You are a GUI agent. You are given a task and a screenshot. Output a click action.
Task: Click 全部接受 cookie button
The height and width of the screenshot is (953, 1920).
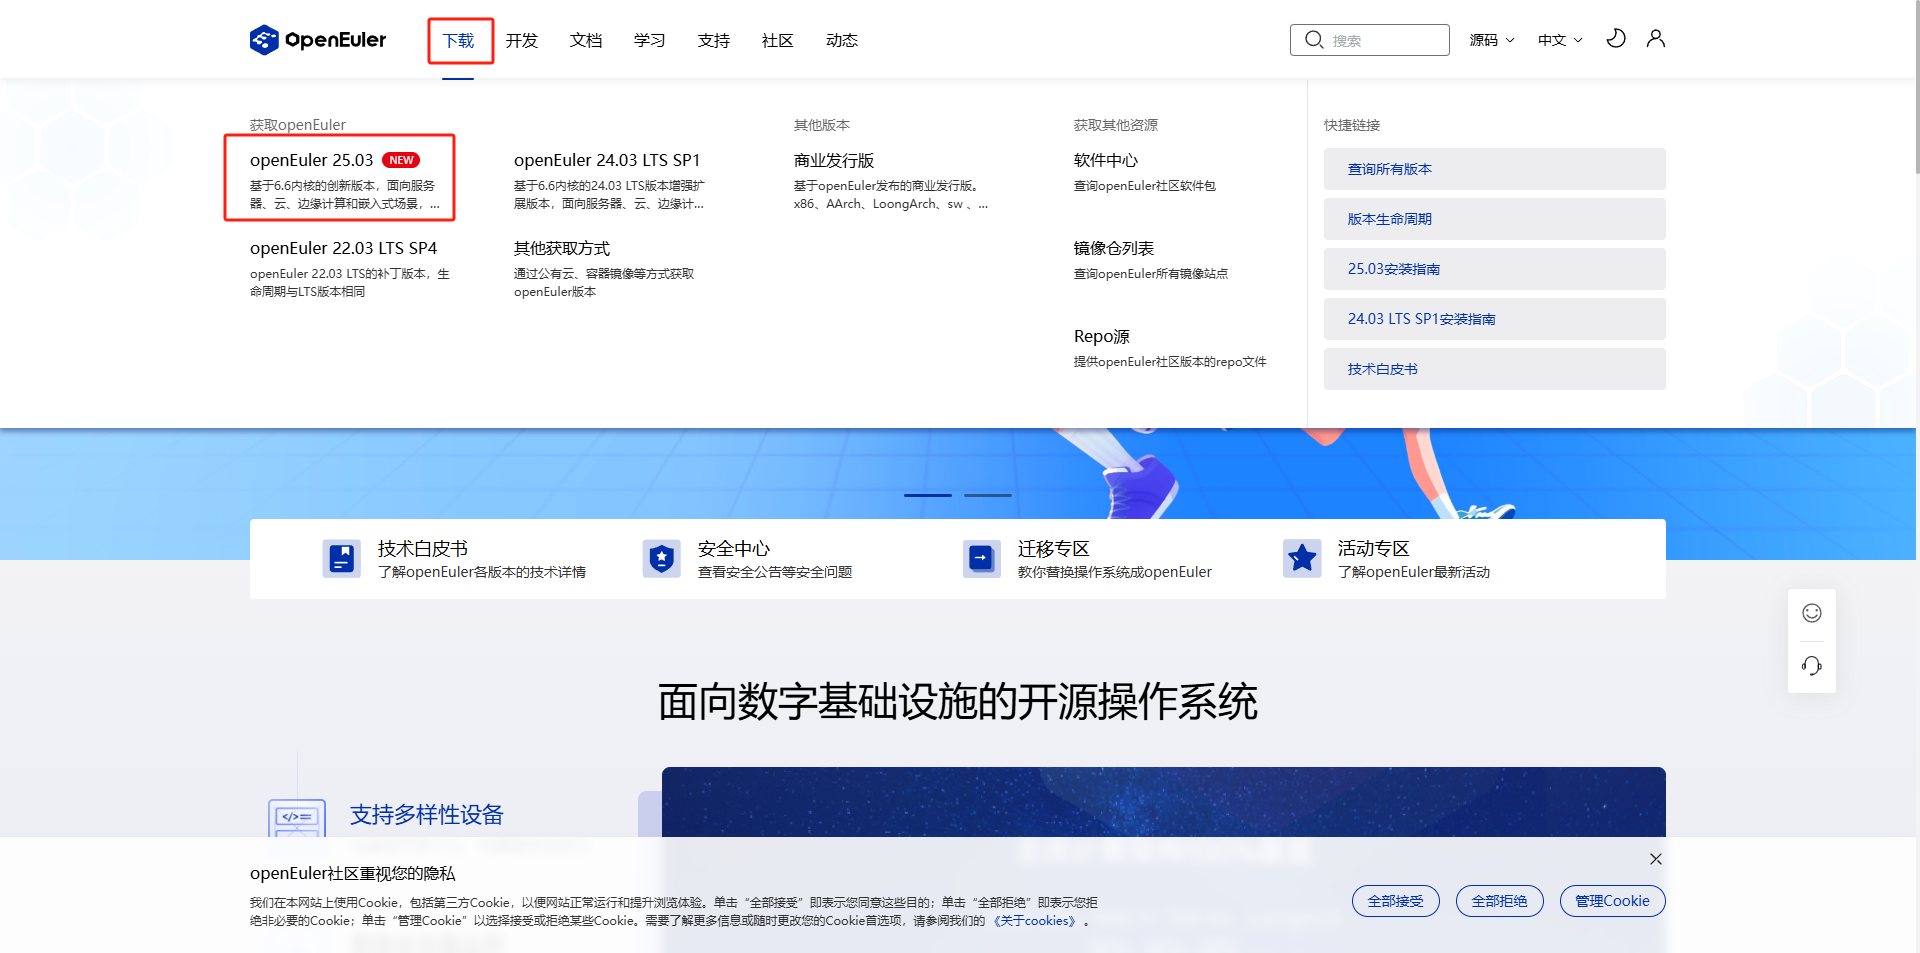click(1396, 901)
